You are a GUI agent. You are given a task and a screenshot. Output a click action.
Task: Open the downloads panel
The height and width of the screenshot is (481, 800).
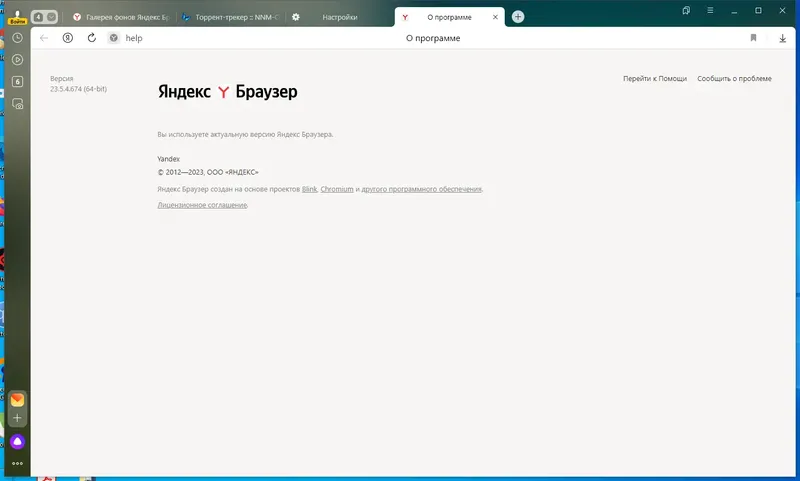click(782, 38)
